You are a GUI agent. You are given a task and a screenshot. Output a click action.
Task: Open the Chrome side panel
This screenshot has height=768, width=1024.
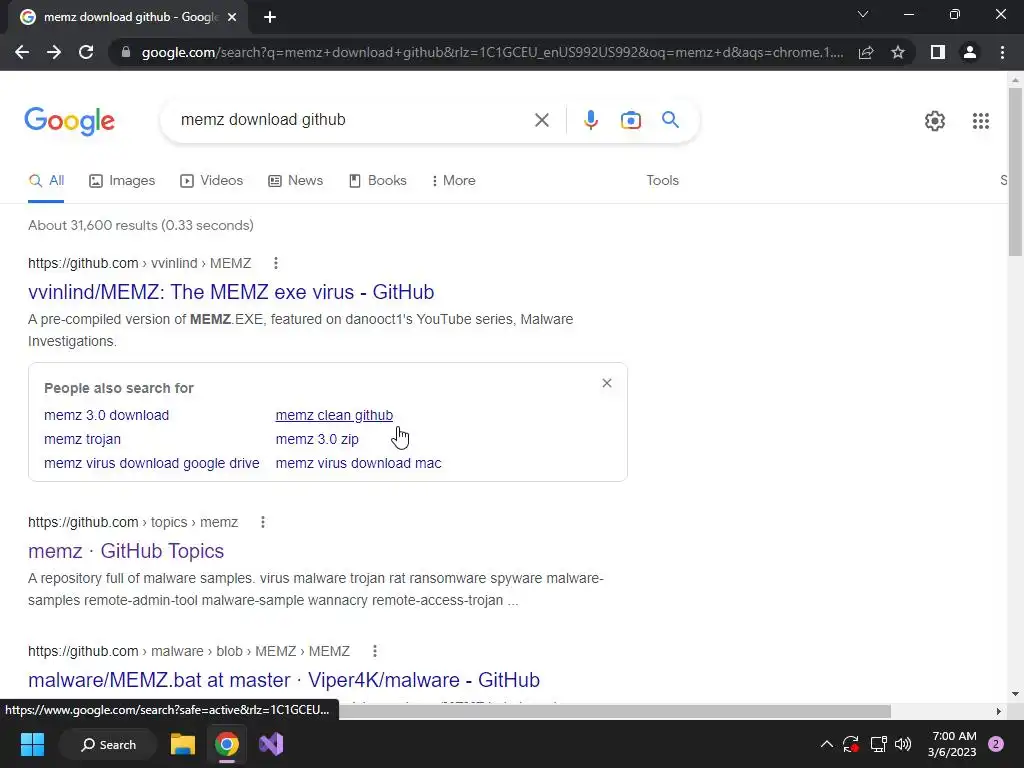tap(938, 52)
